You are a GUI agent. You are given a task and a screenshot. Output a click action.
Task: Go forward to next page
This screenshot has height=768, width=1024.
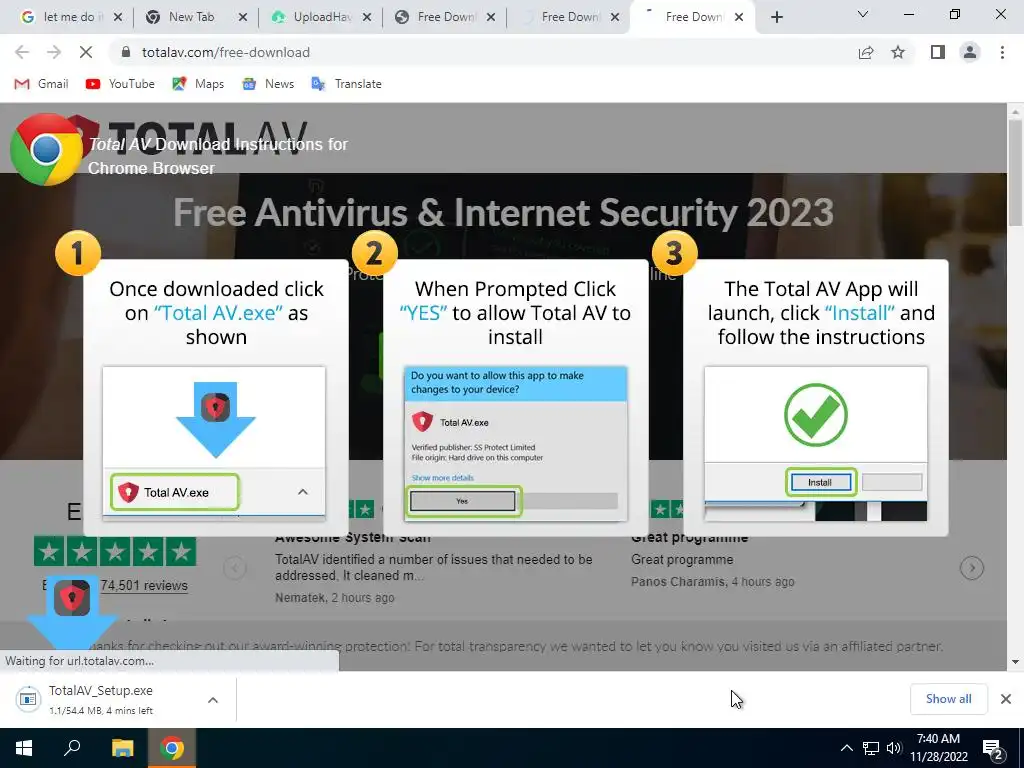point(54,52)
